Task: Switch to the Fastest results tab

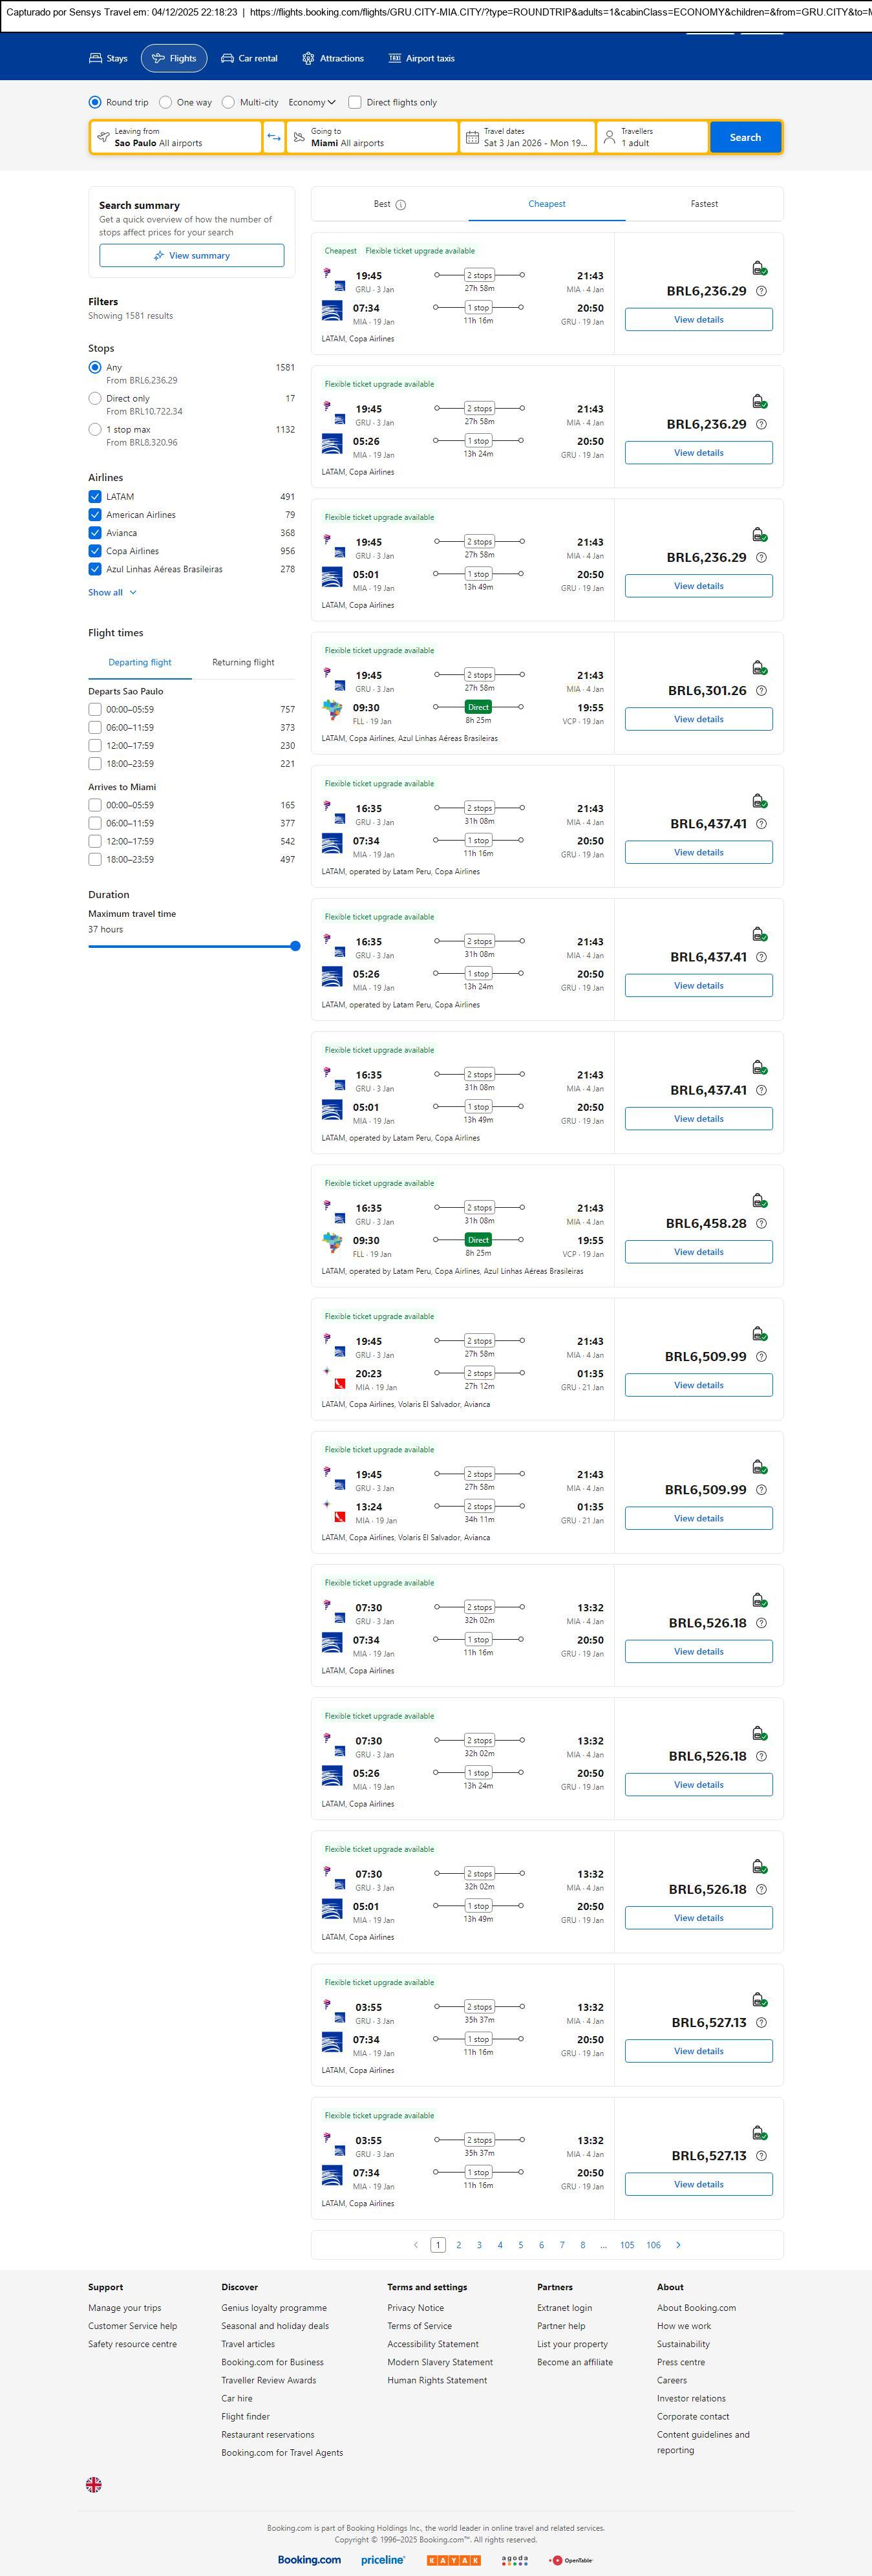Action: (704, 204)
